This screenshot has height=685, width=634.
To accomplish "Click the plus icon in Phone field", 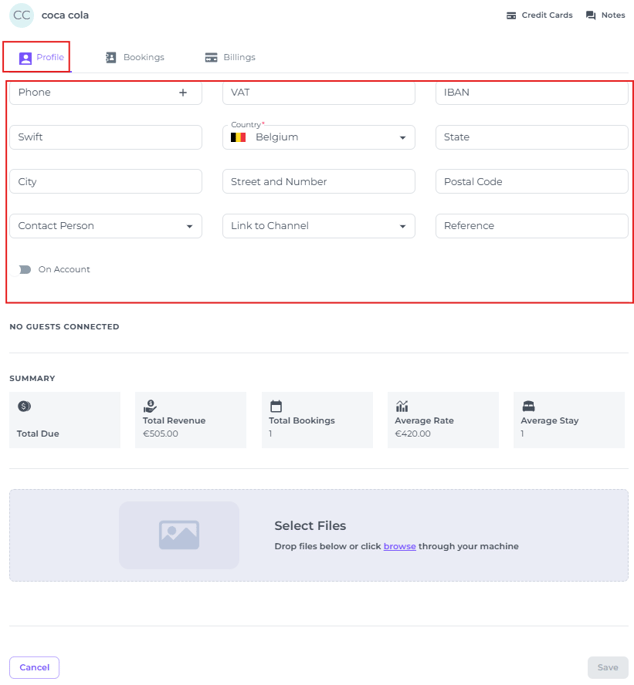I will pyautogui.click(x=183, y=93).
